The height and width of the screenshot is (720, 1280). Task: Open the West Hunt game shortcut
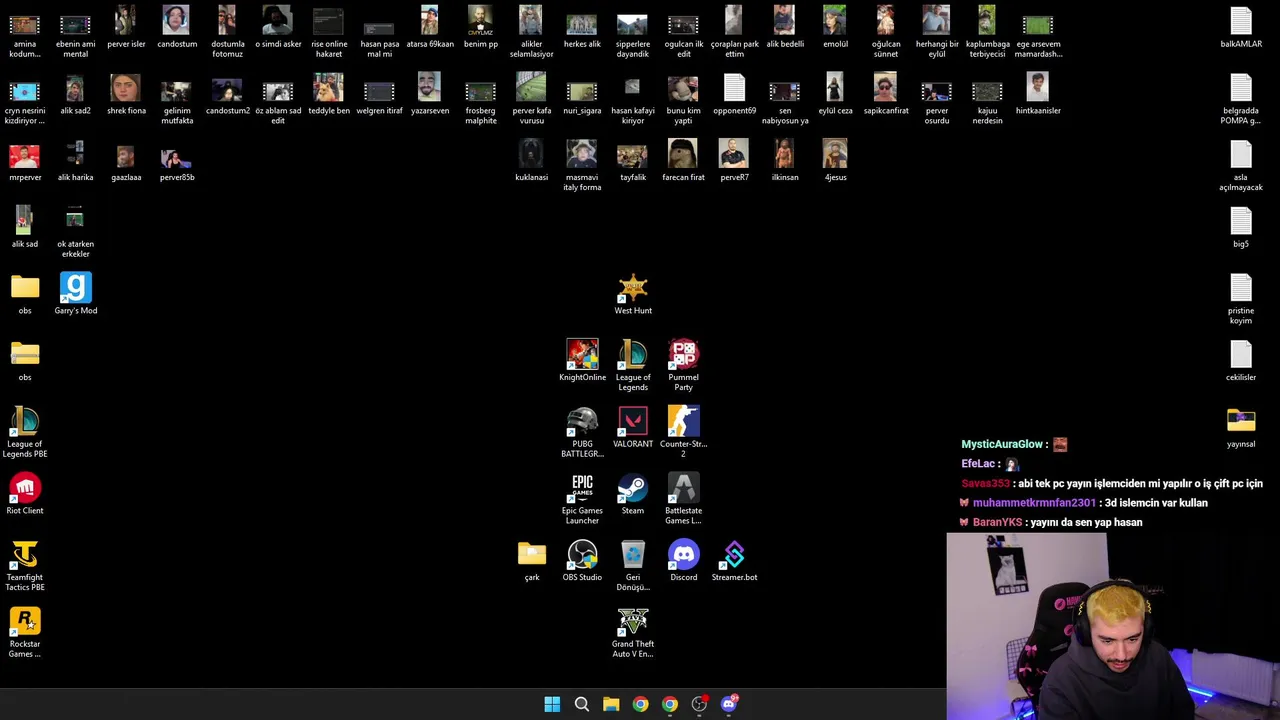pyautogui.click(x=633, y=294)
